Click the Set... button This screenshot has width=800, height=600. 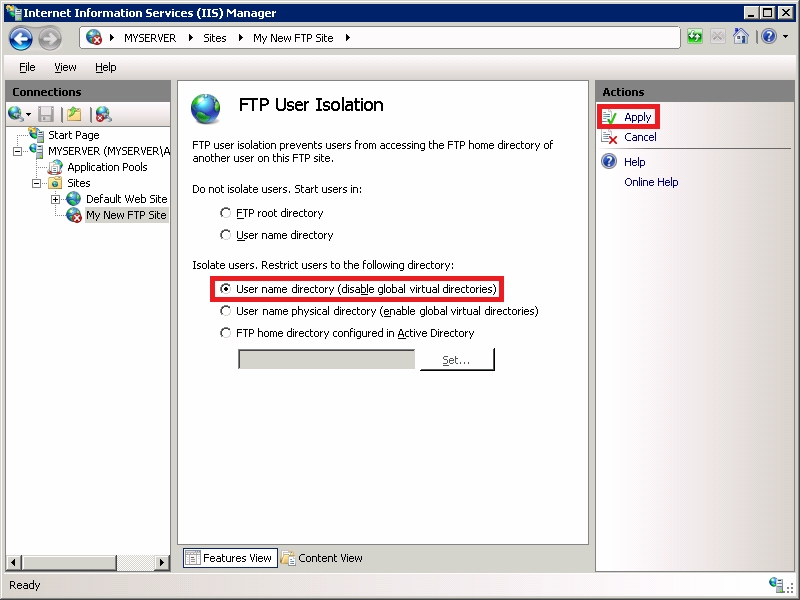click(457, 360)
